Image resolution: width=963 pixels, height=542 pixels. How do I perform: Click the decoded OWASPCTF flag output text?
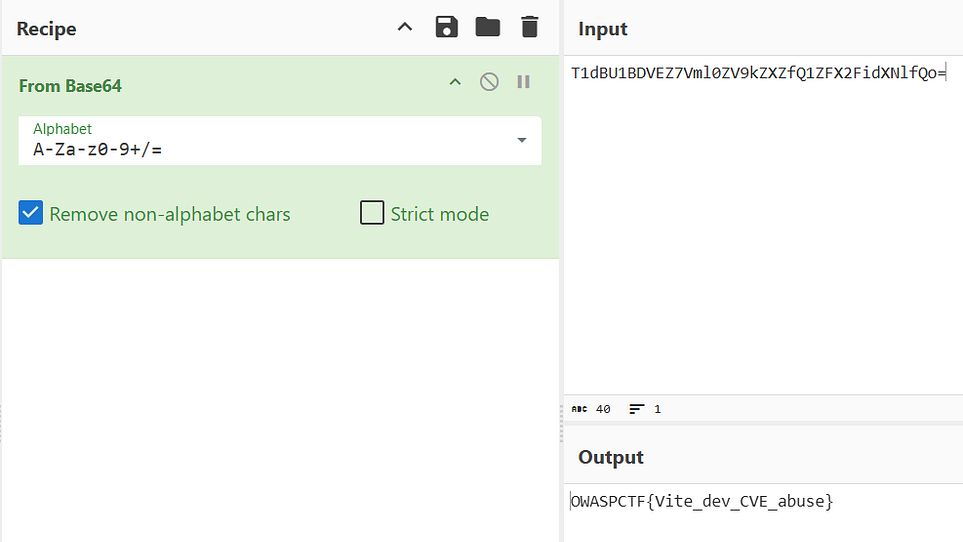pos(702,501)
